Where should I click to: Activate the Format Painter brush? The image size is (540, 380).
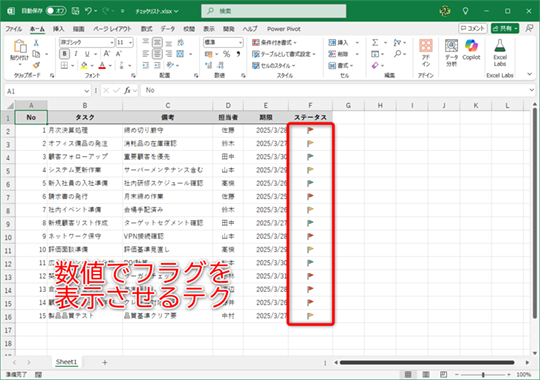click(36, 65)
